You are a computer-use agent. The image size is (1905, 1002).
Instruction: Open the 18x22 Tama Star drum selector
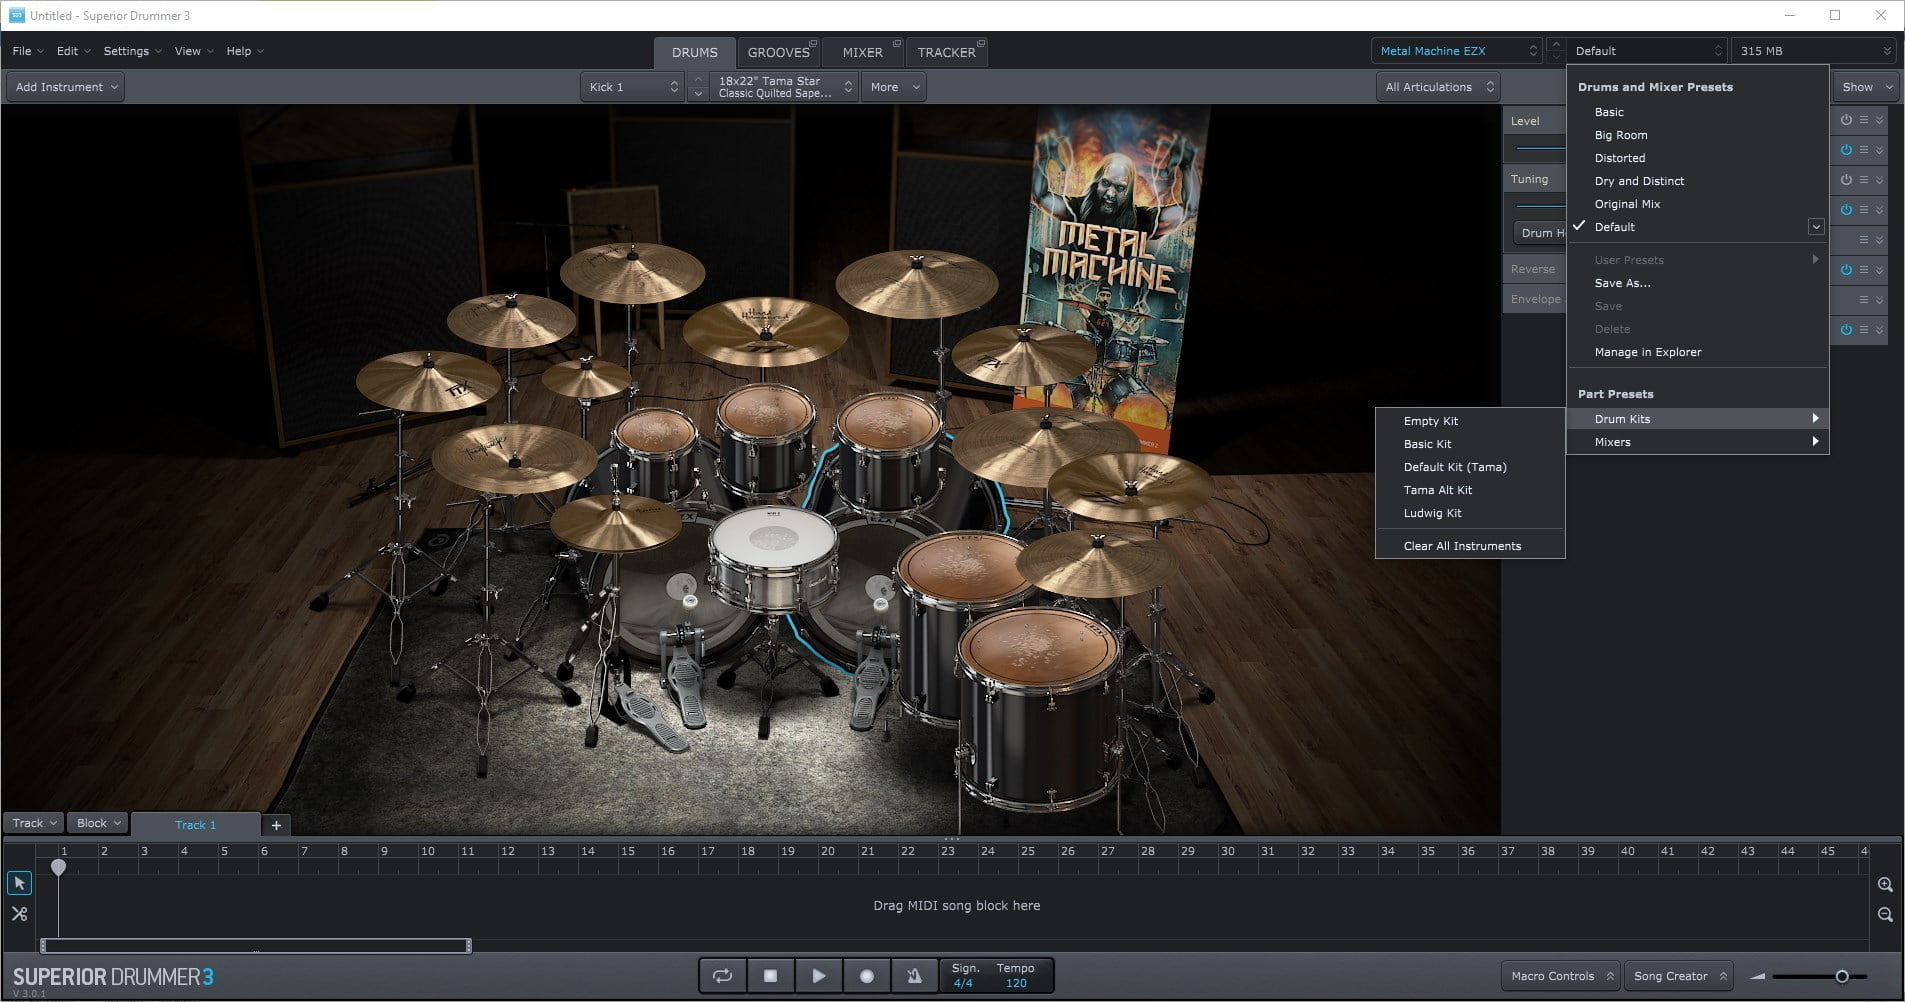click(x=785, y=87)
